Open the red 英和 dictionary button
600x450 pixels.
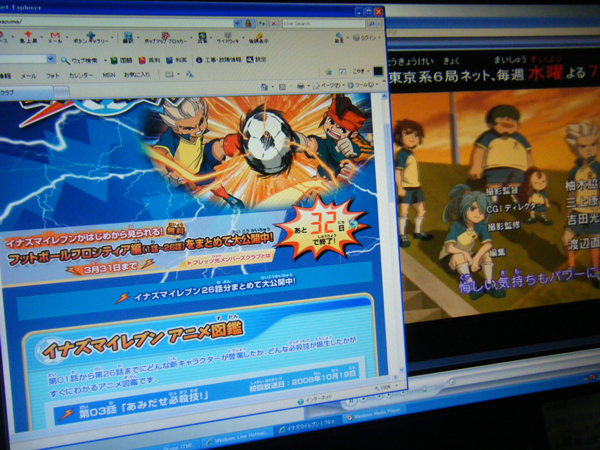coord(149,60)
